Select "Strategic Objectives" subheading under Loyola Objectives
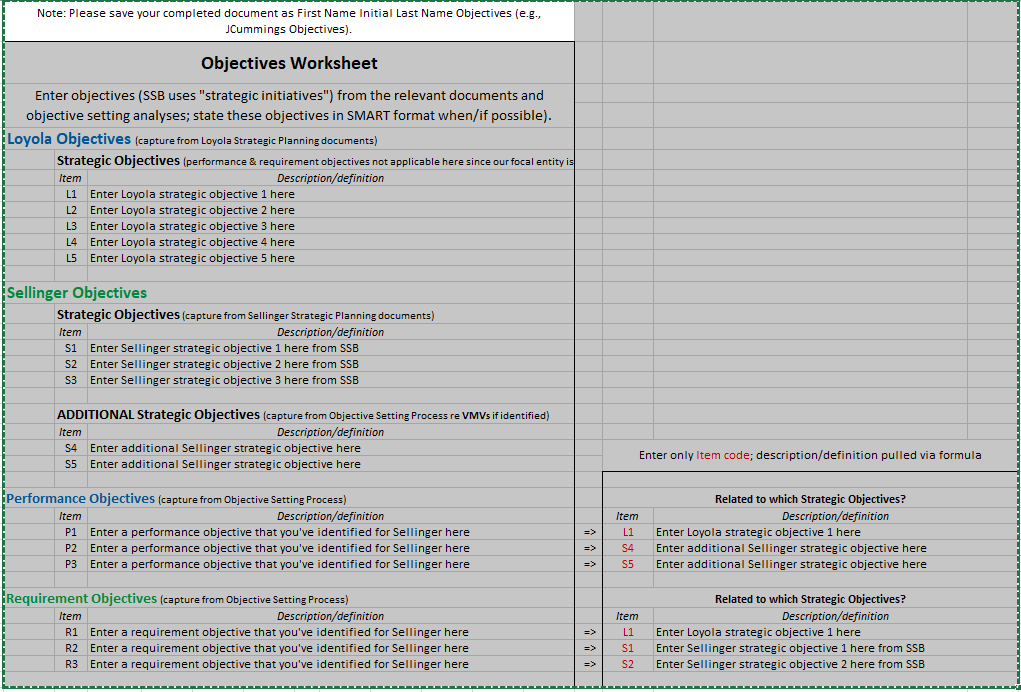This screenshot has height=692, width=1021. [118, 160]
